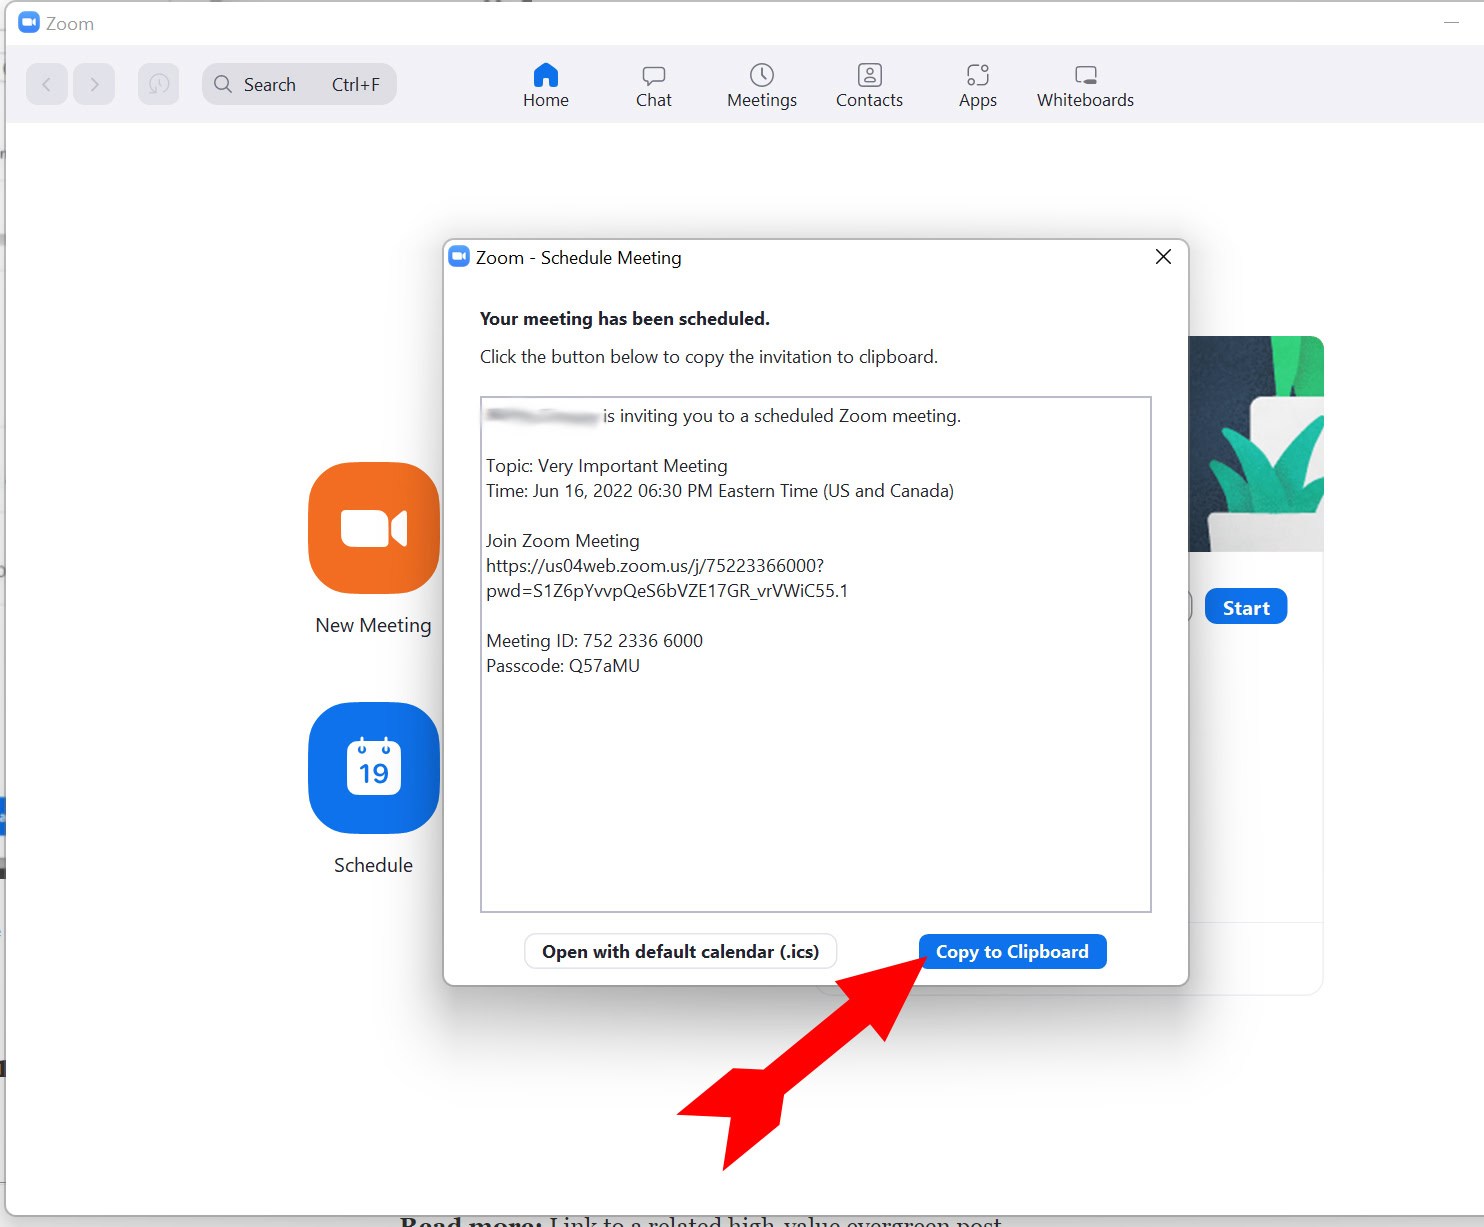Minimize the Zoom main window

pyautogui.click(x=1451, y=22)
